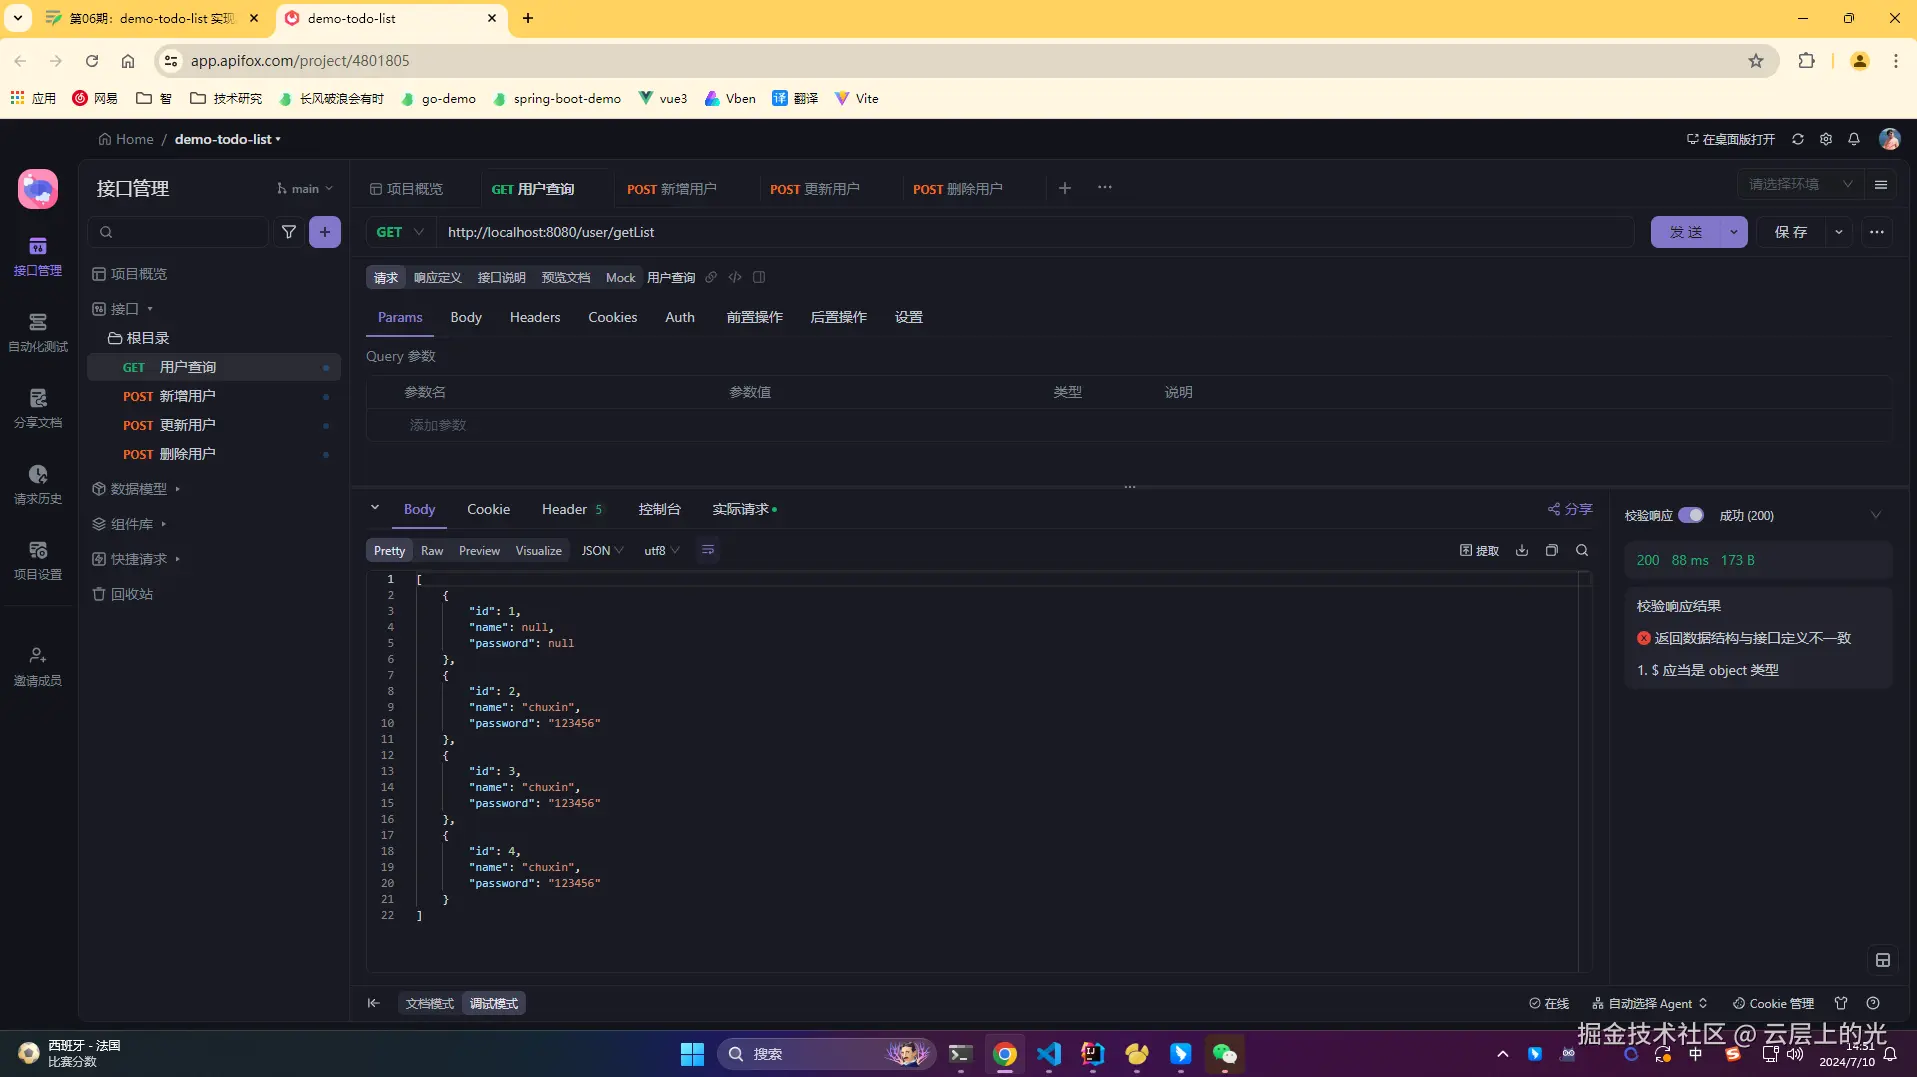Open the 控制台 response tab

pos(659,509)
